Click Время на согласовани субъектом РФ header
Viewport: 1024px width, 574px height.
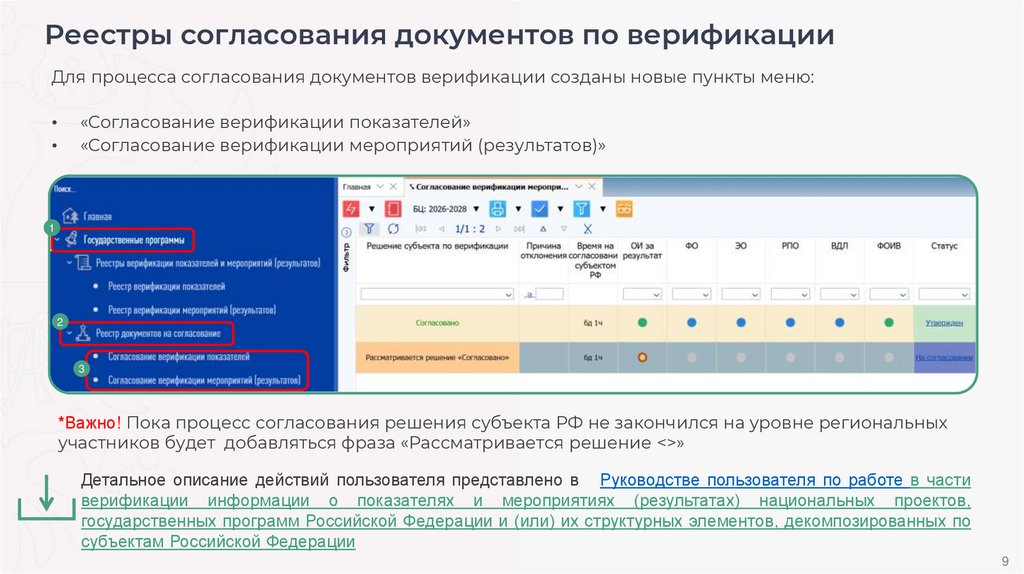(x=593, y=261)
